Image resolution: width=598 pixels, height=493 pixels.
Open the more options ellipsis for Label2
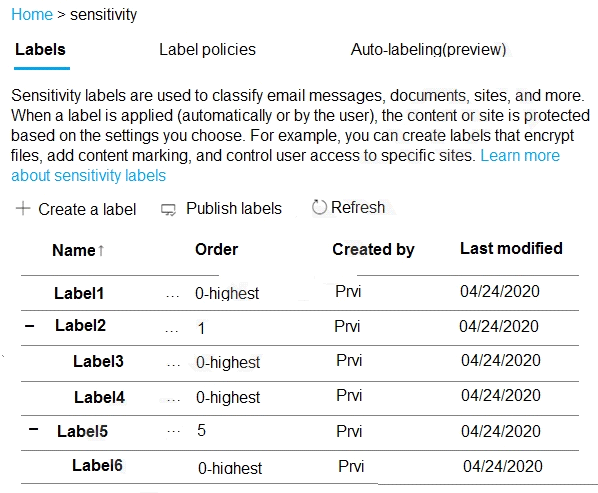(x=172, y=331)
